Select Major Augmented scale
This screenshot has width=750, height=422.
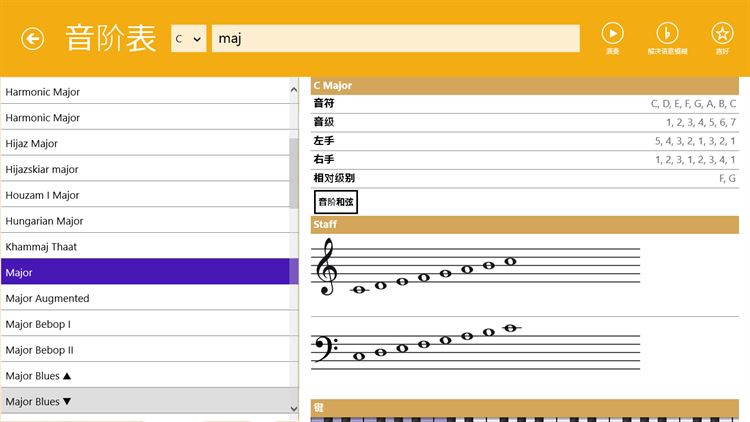pyautogui.click(x=145, y=298)
